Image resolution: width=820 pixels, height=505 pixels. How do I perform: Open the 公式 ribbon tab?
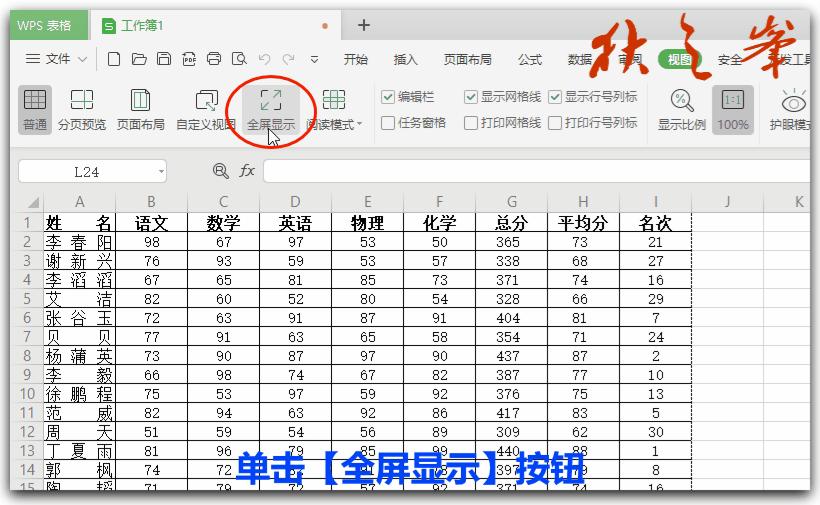click(x=530, y=60)
